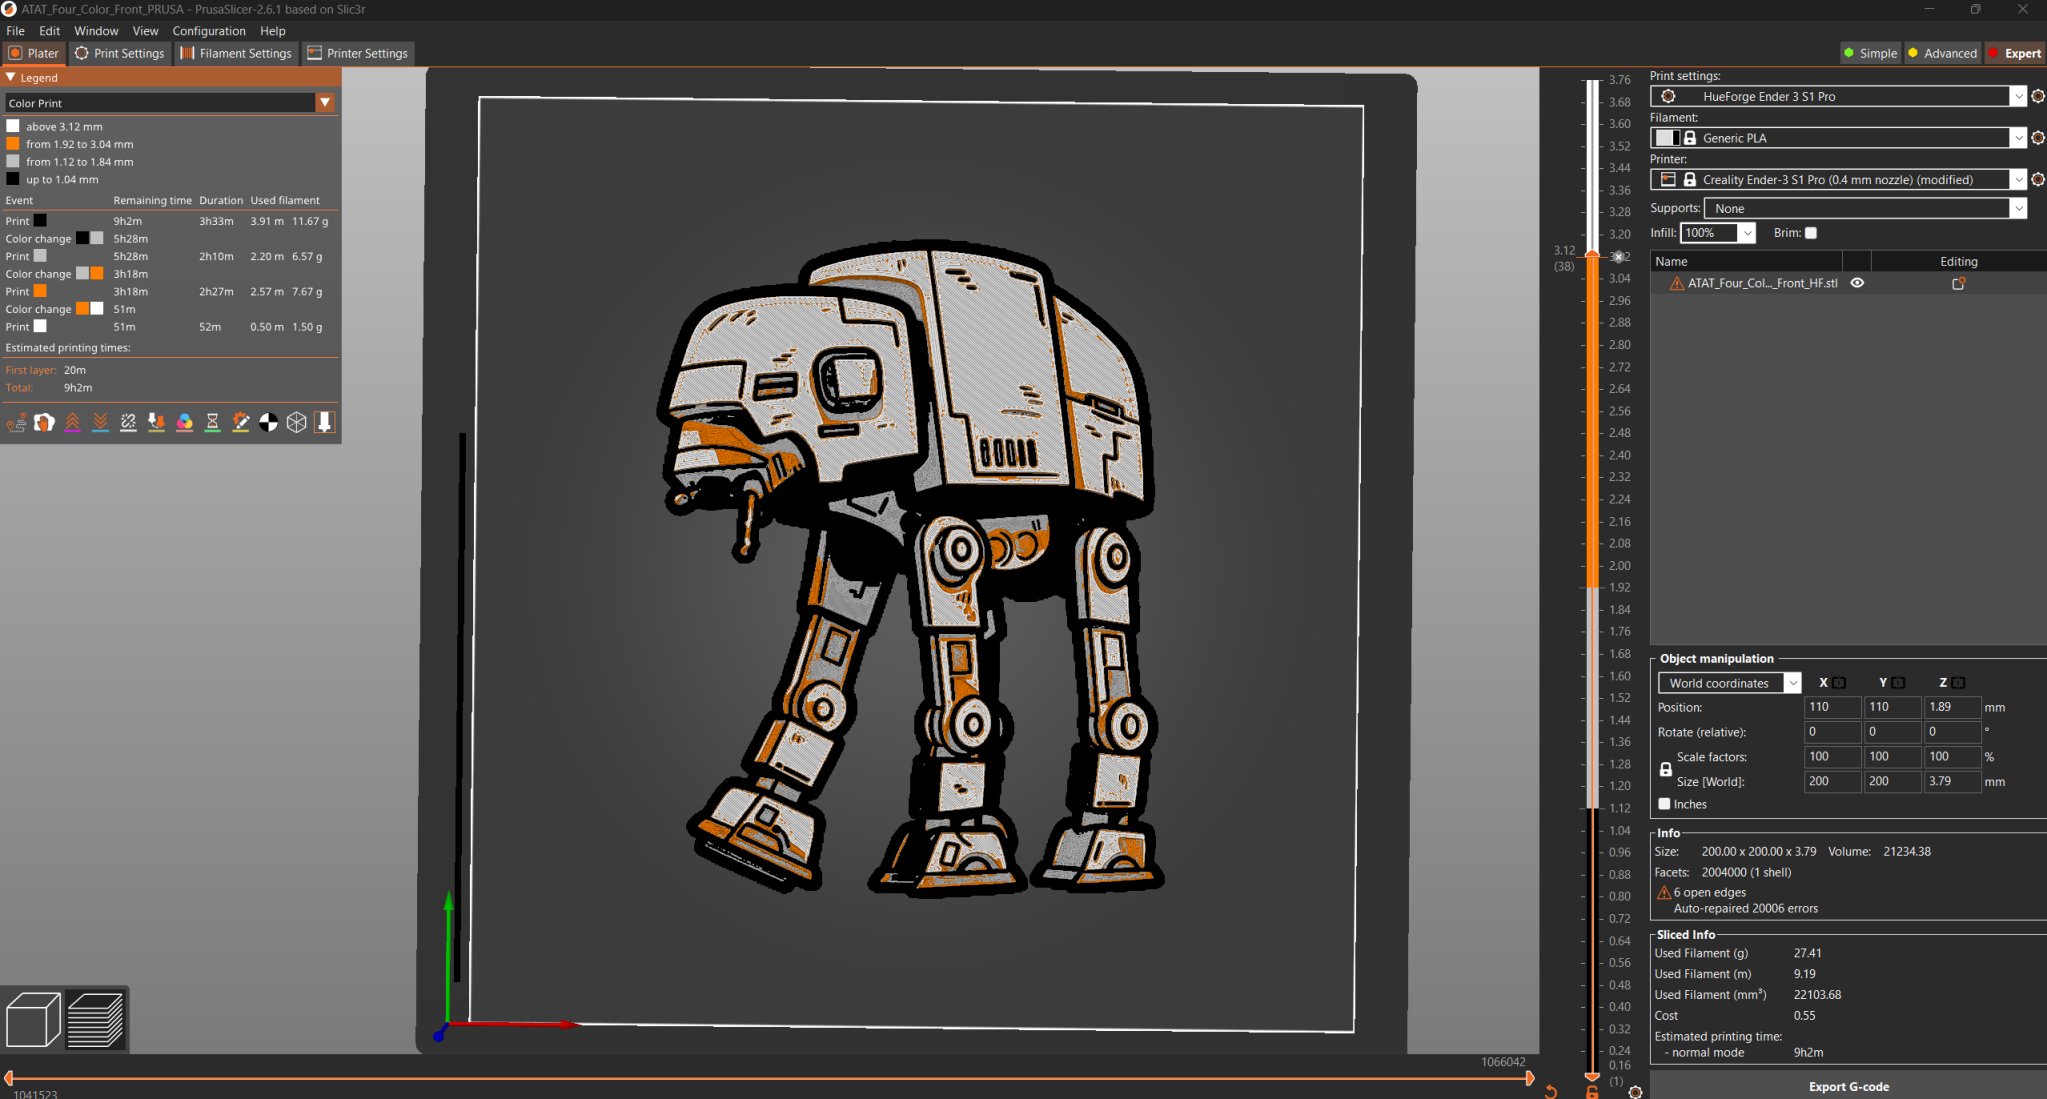
Task: Open Print settings gear icon beside HueForge preset
Action: [2038, 96]
